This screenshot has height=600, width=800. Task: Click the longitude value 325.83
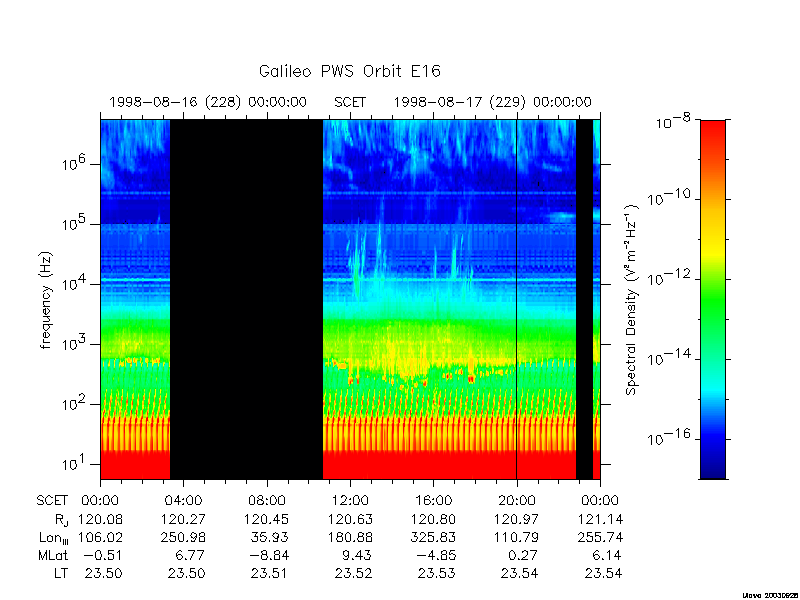(x=433, y=537)
